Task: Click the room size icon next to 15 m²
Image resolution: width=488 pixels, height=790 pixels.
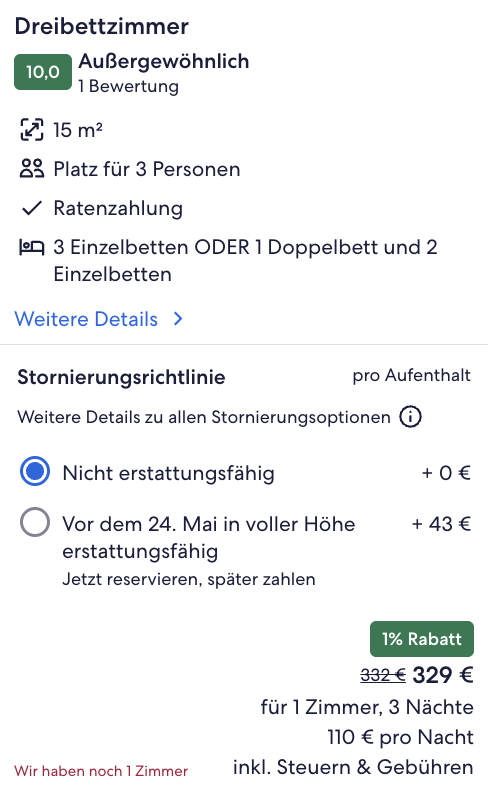Action: tap(32, 129)
